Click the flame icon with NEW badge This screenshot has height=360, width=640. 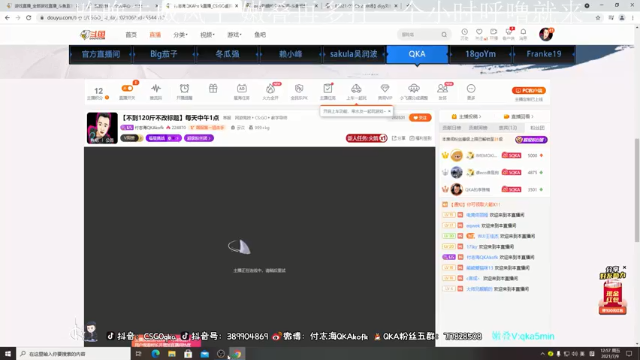coord(270,89)
